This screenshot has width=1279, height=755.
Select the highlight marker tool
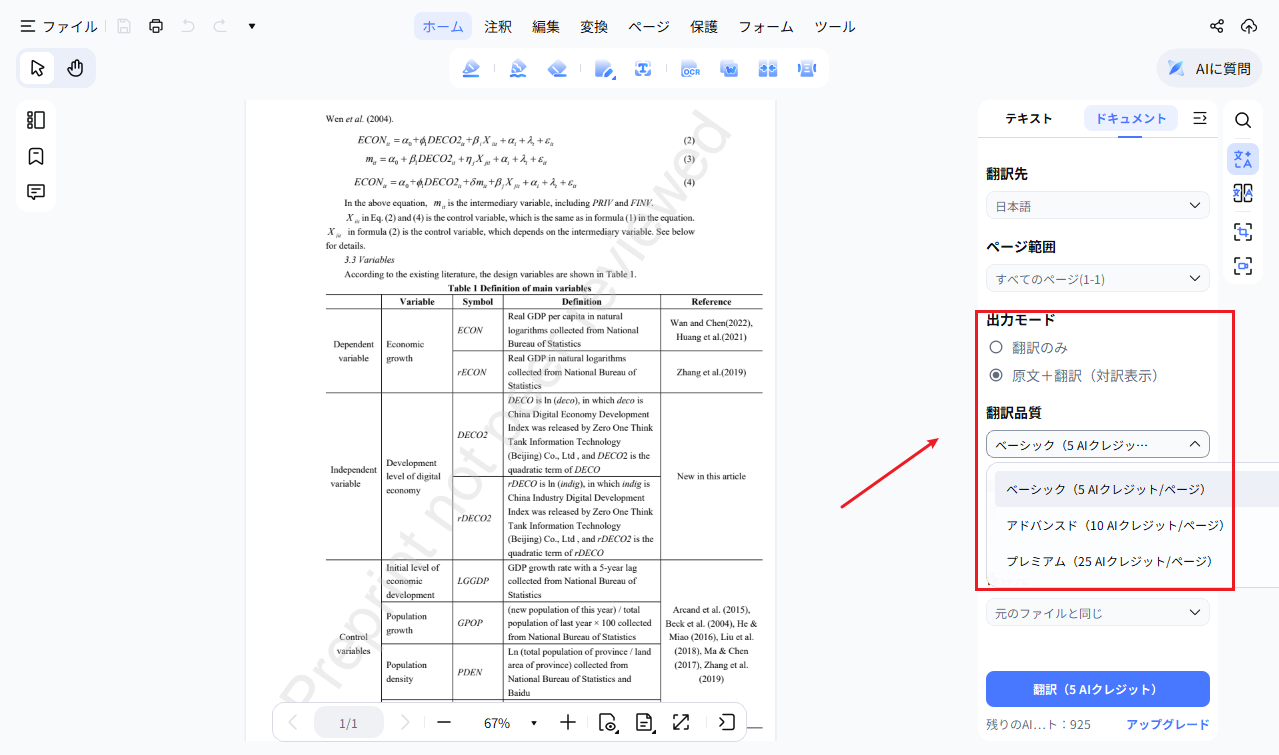point(470,68)
